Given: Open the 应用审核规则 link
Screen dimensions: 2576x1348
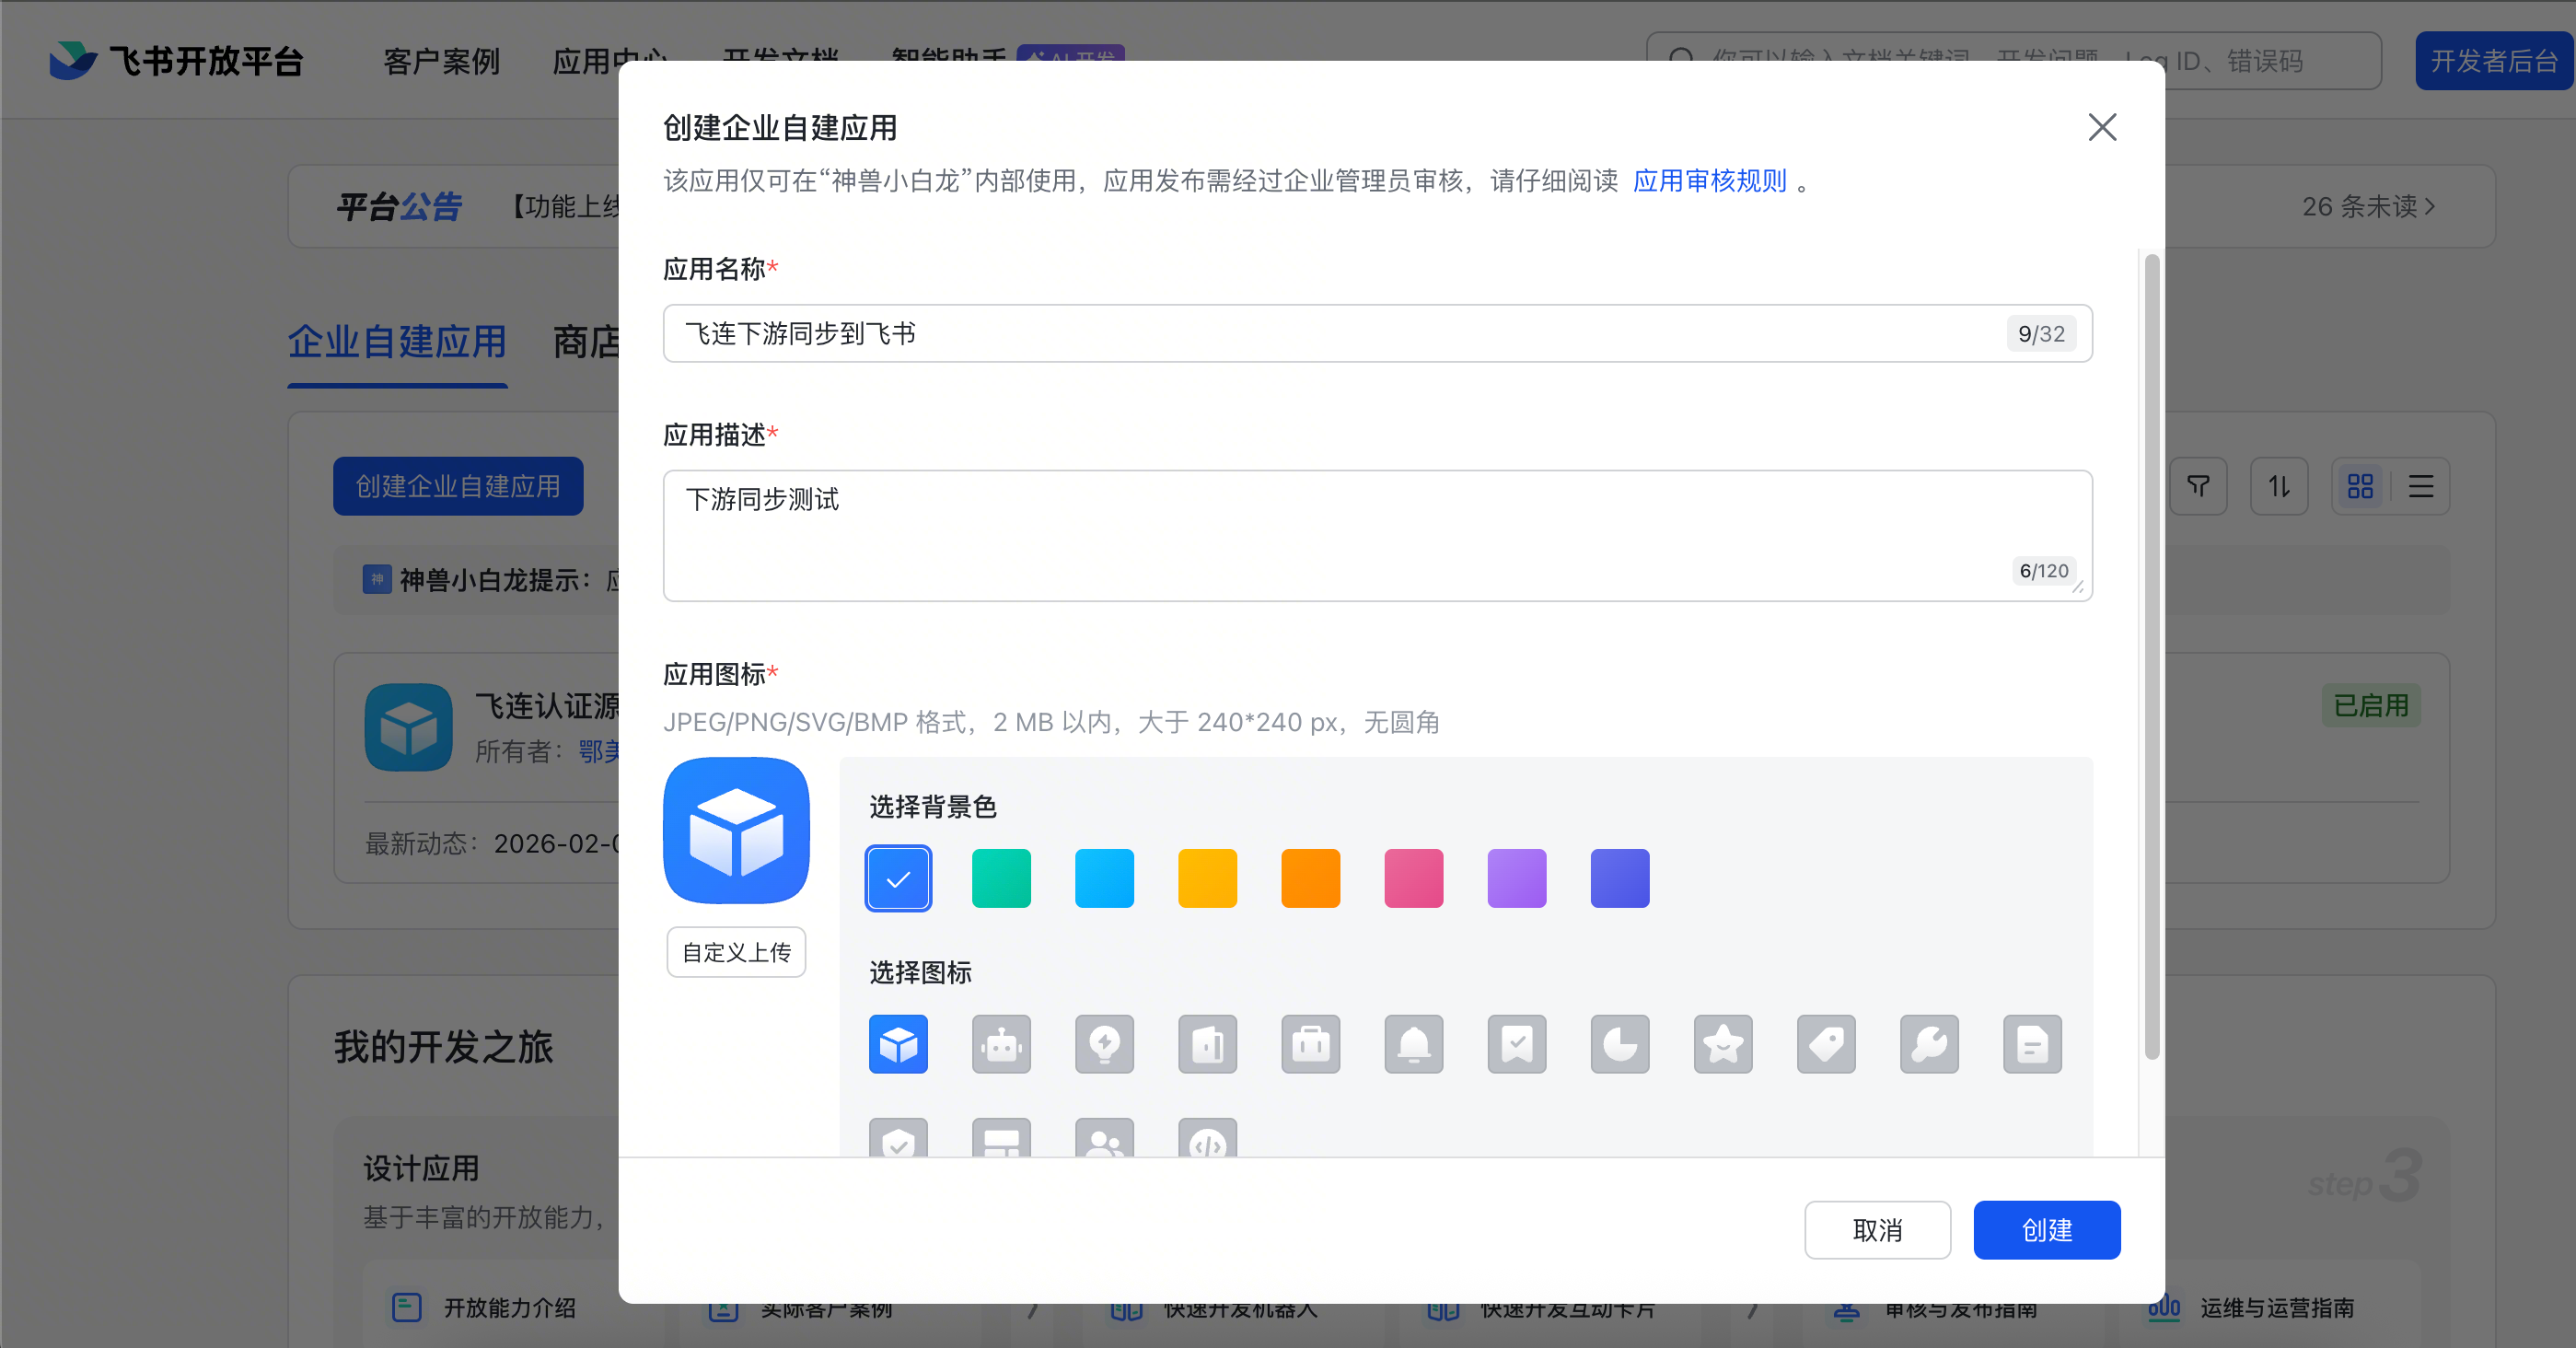Looking at the screenshot, I should 1709,181.
